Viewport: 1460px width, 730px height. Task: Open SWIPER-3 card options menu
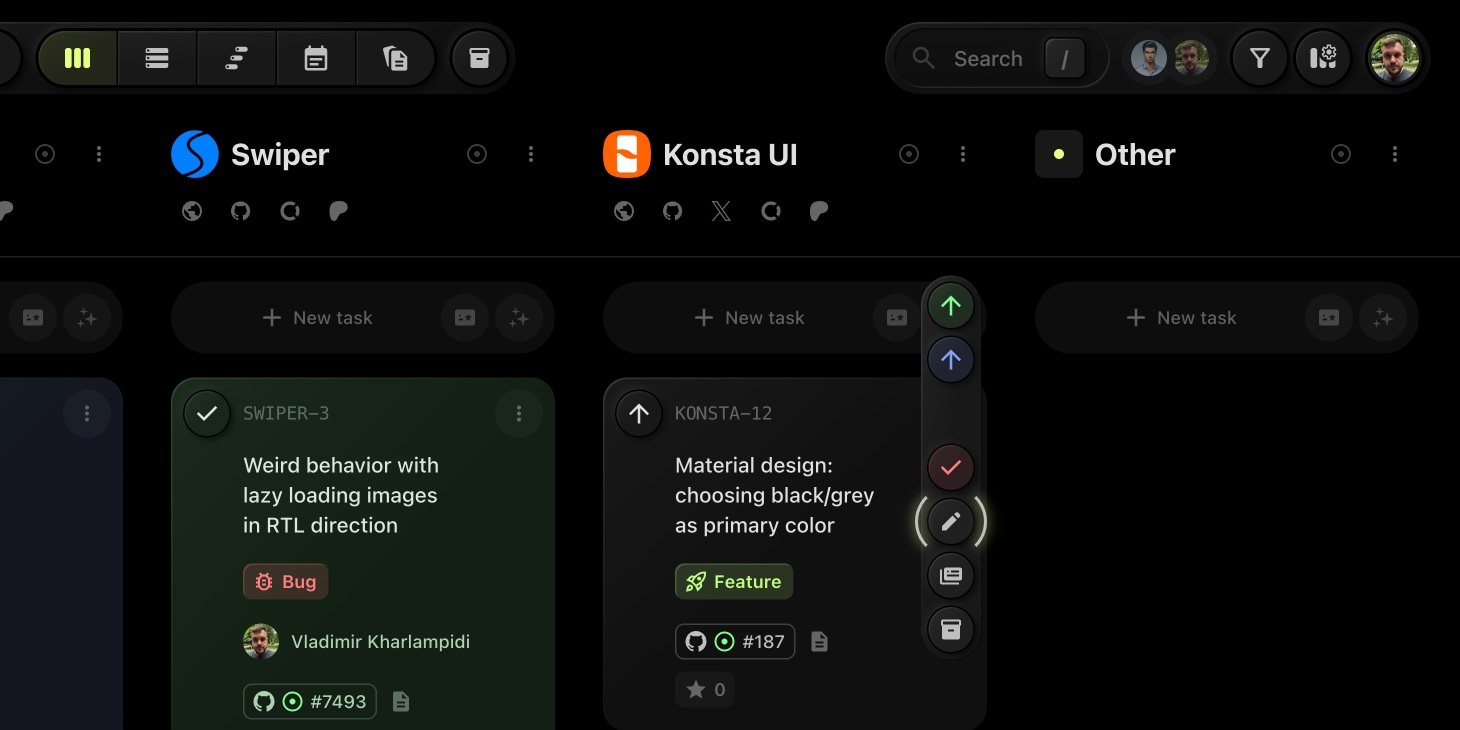coord(519,413)
